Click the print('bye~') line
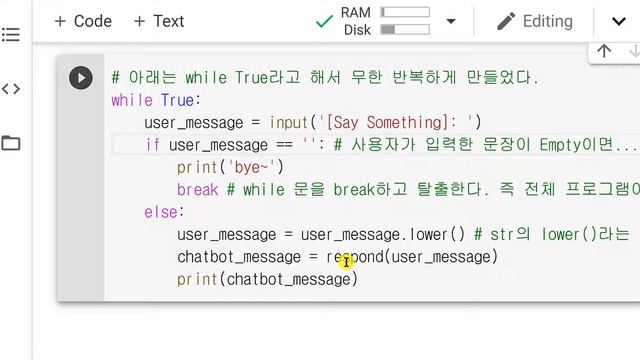Viewport: 640px width, 360px height. [230, 167]
